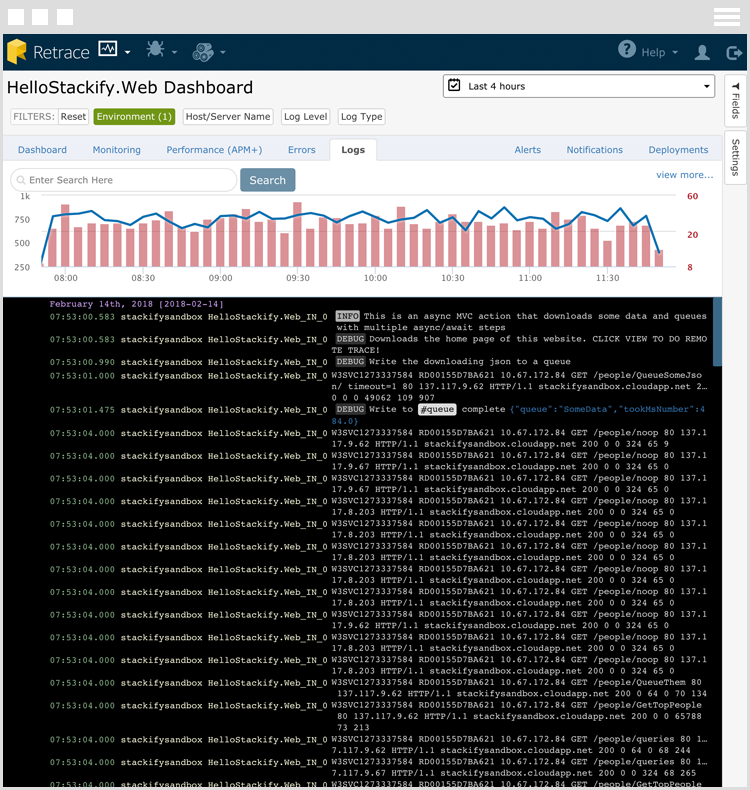This screenshot has width=750, height=790.
Task: Click the #queue tag in log entry
Action: click(437, 409)
